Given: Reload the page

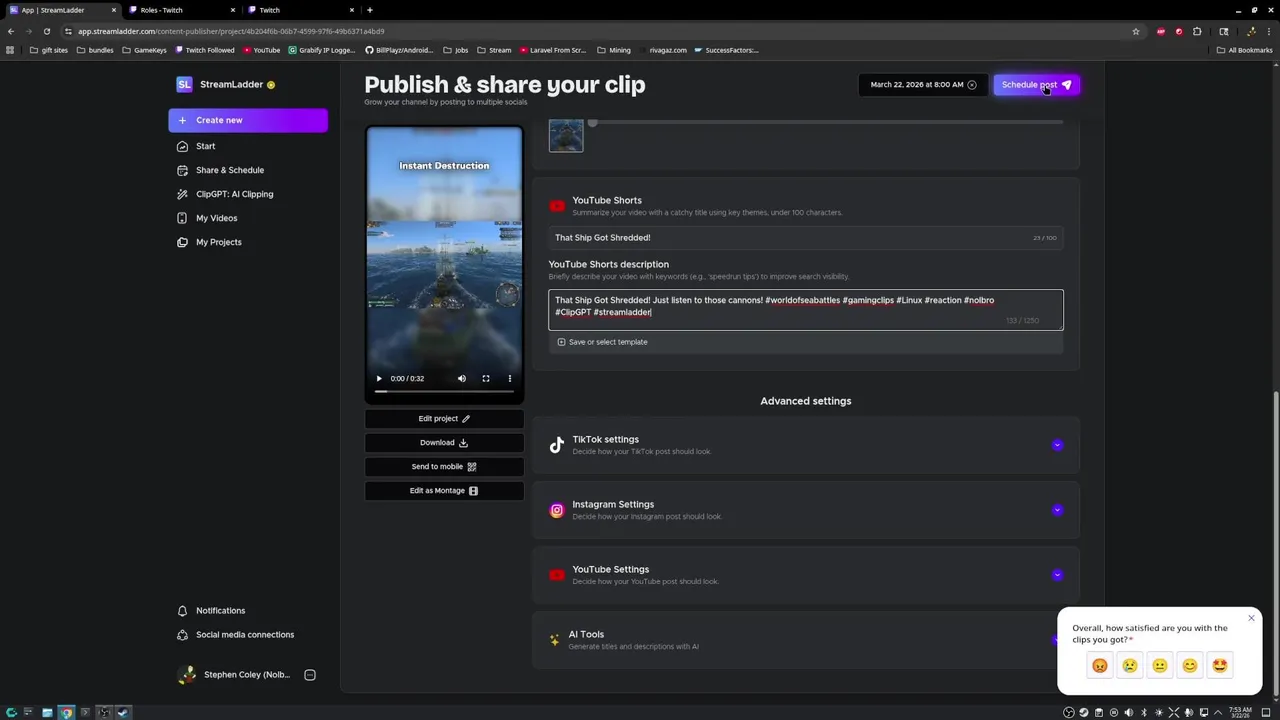Looking at the screenshot, I should (x=46, y=31).
